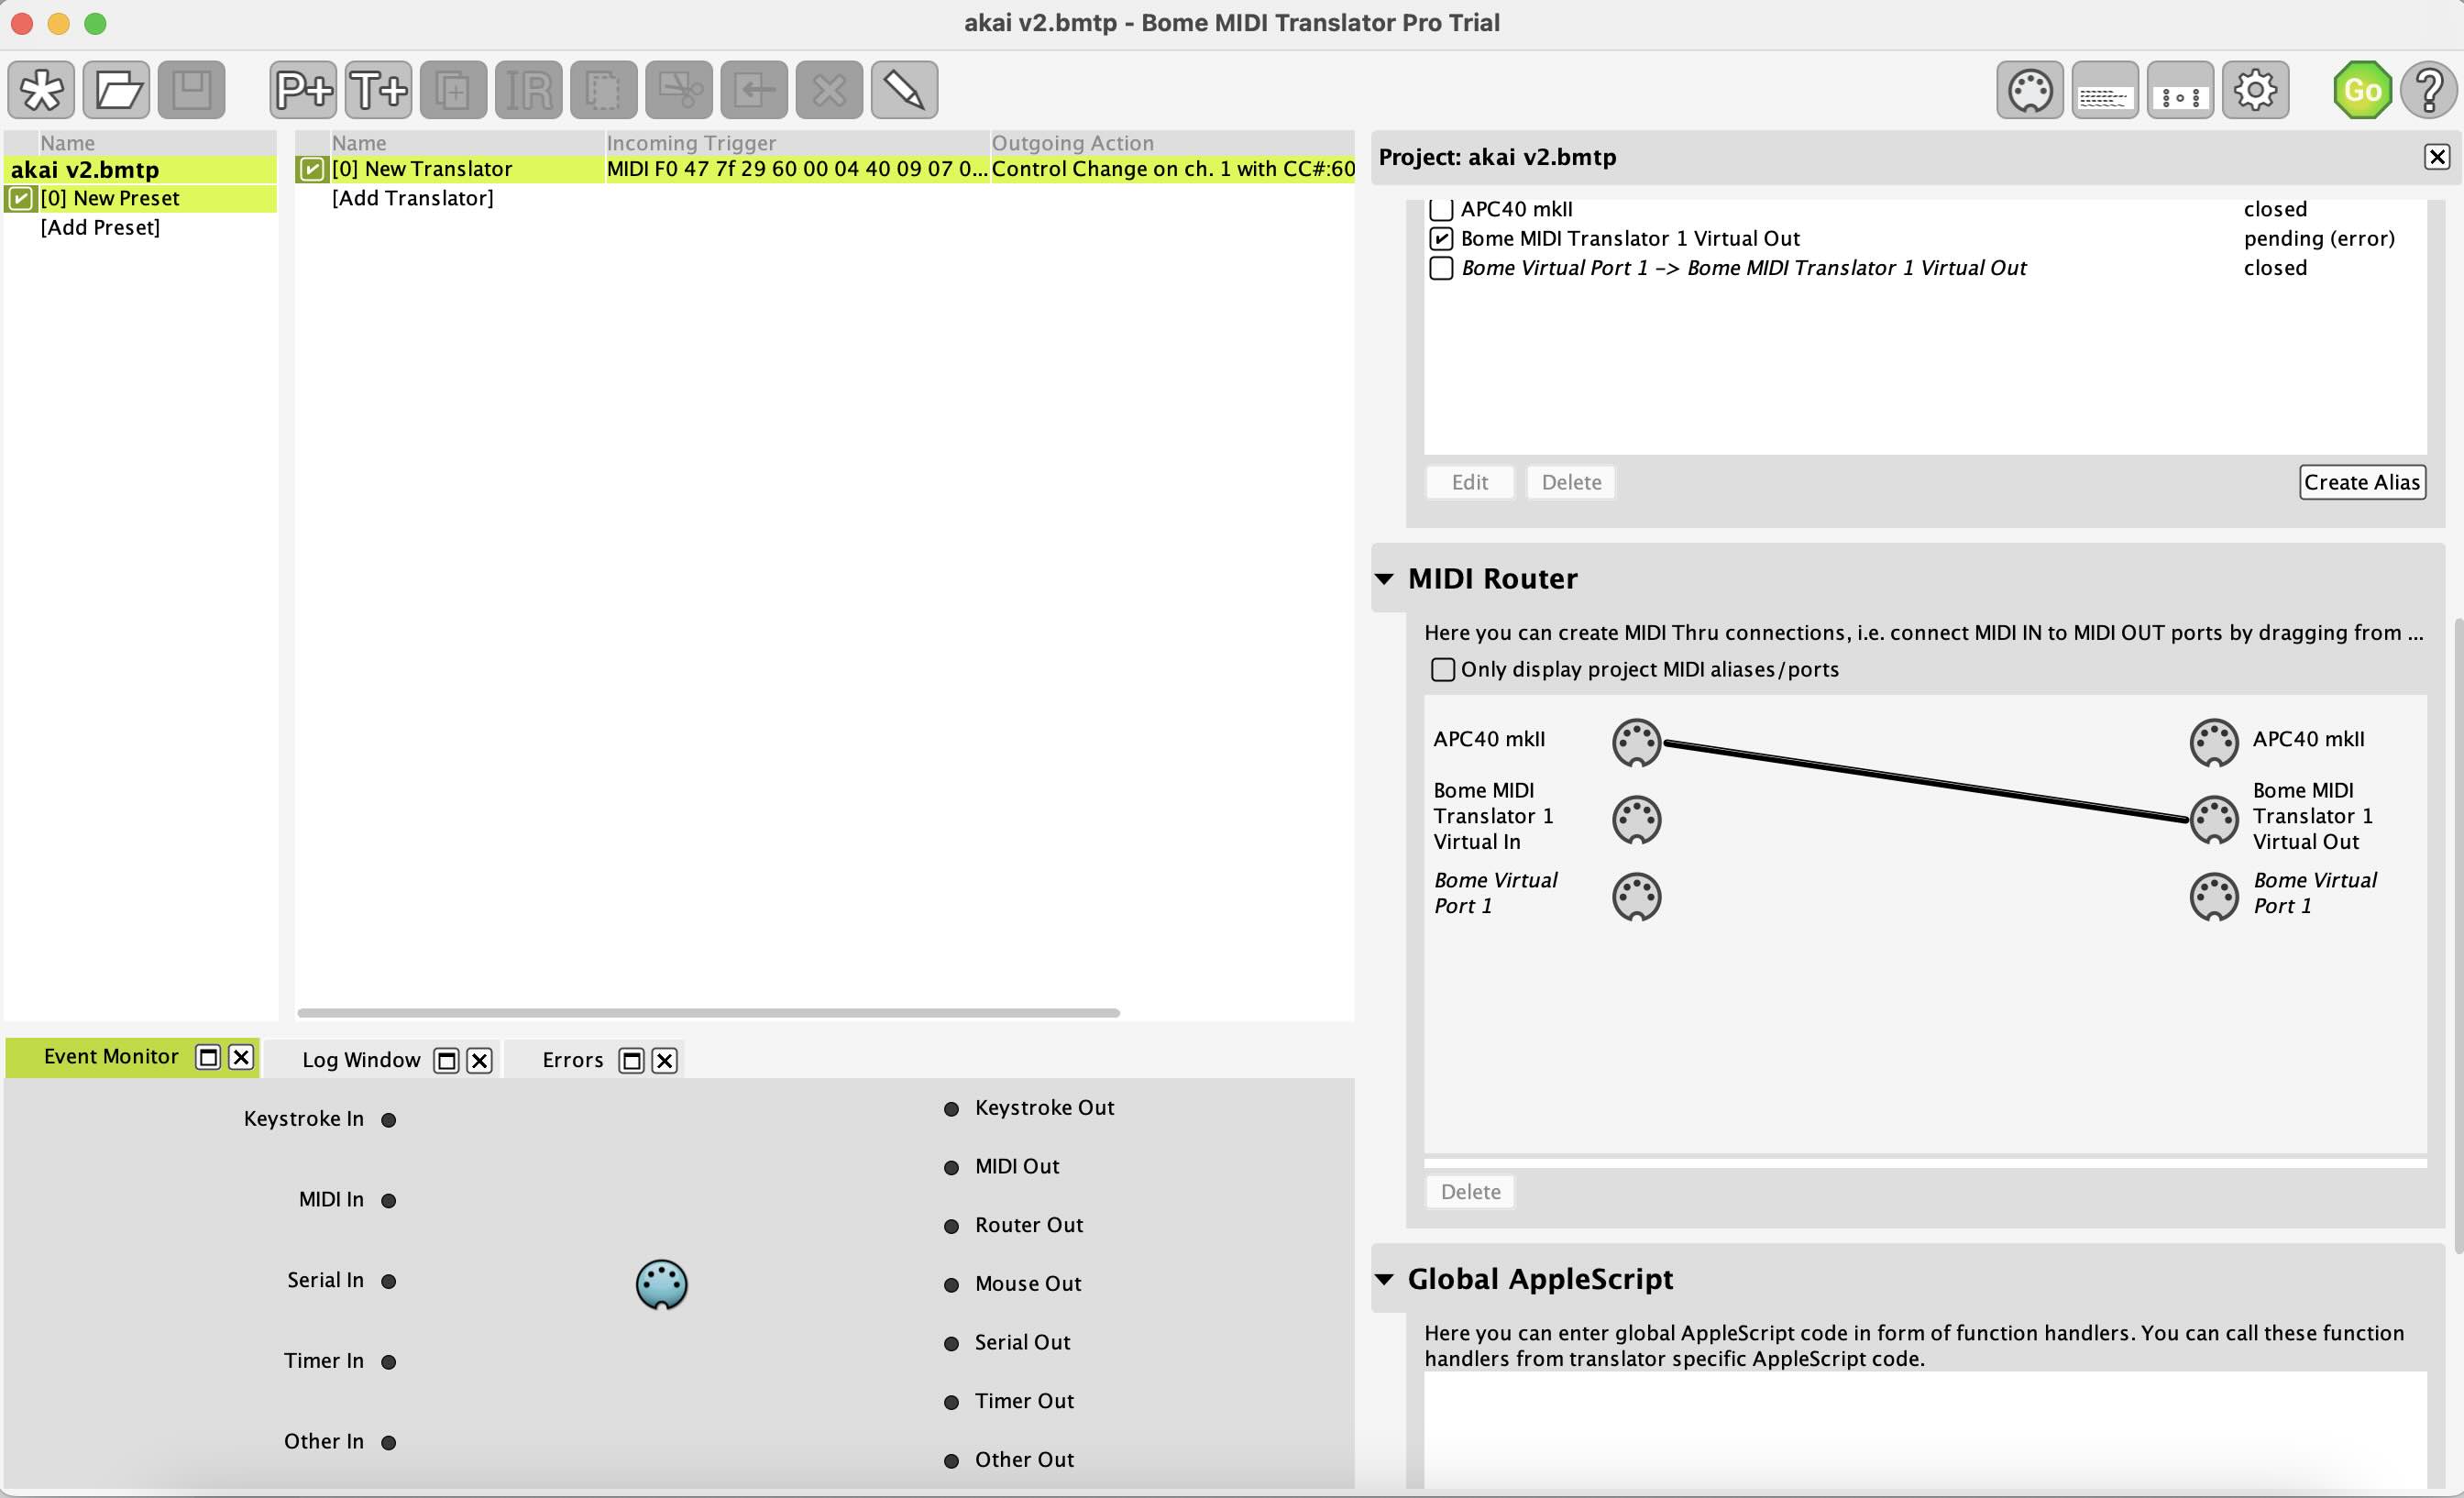Enable Only display project MIDI aliases/ports
Viewport: 2464px width, 1498px height.
[x=1442, y=669]
